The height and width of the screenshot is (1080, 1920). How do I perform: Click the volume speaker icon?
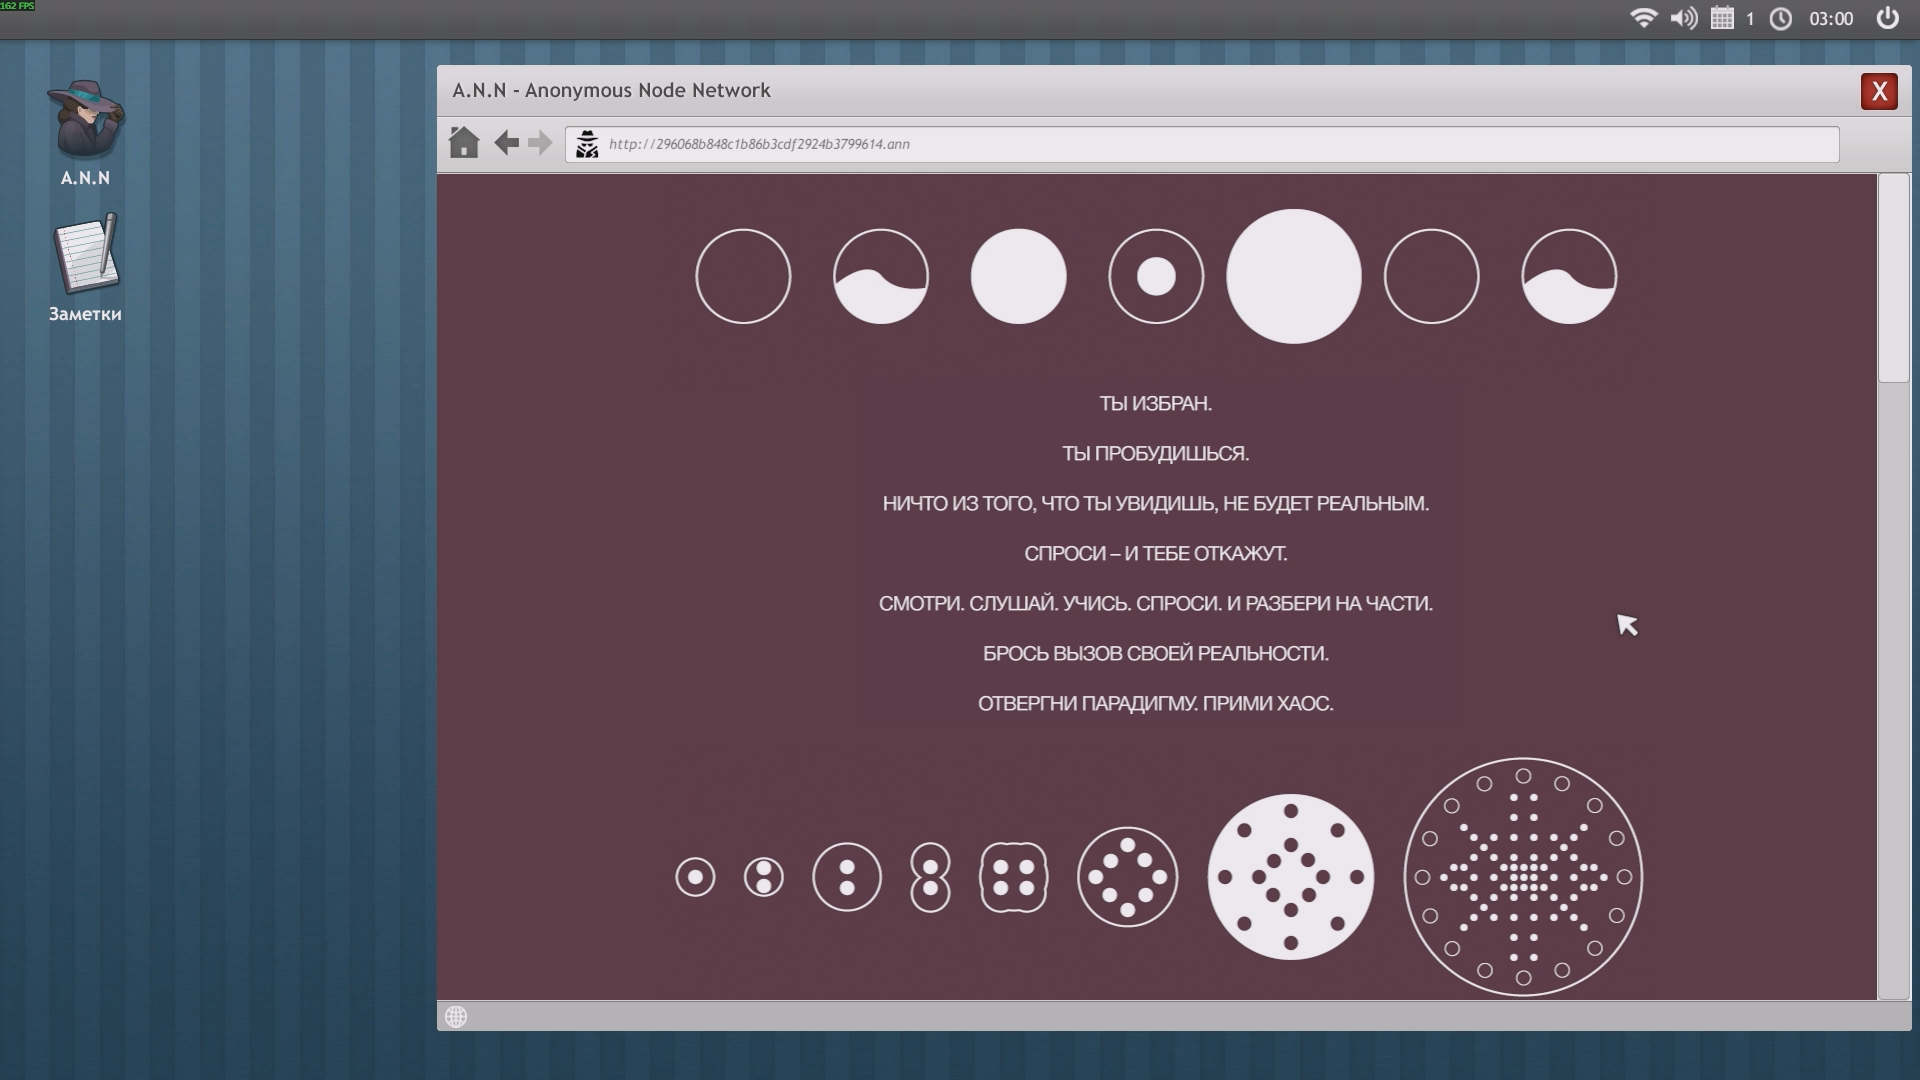1683,18
